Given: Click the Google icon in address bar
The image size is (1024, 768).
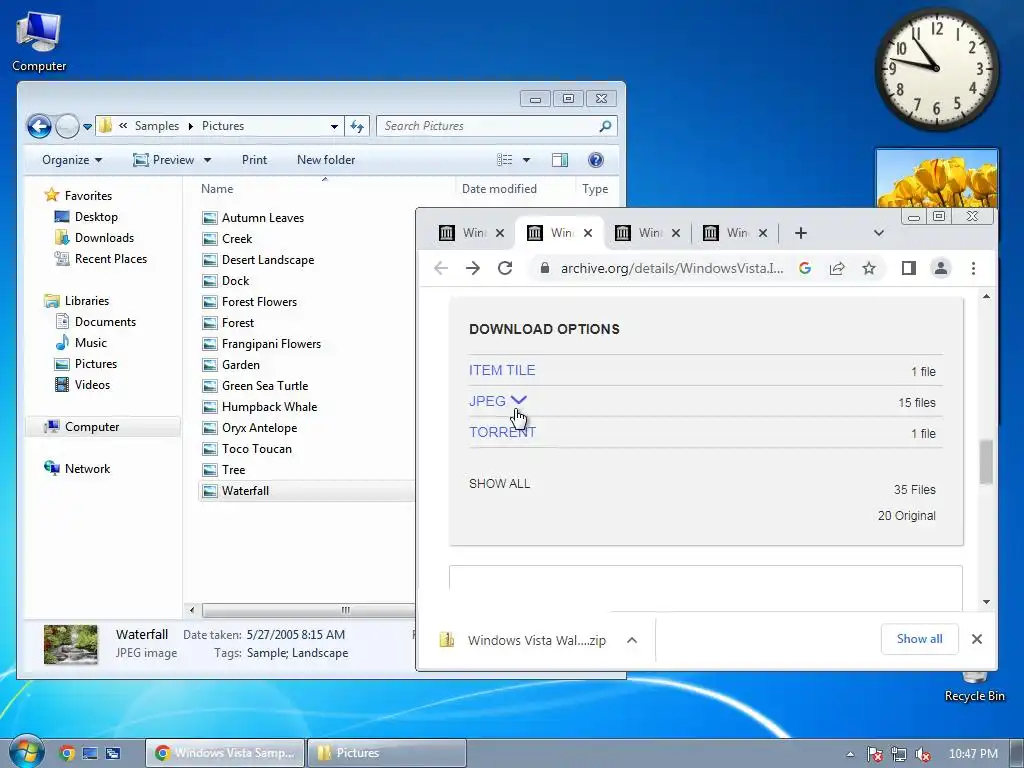Looking at the screenshot, I should [805, 268].
